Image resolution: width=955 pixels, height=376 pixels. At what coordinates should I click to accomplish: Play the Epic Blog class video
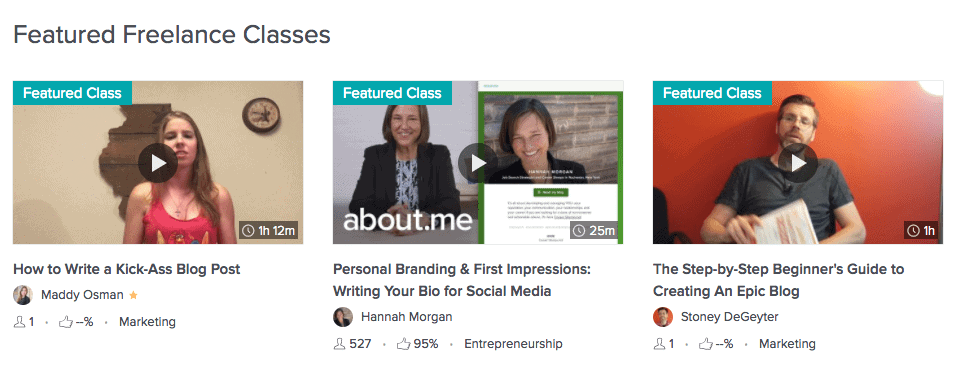(x=798, y=163)
